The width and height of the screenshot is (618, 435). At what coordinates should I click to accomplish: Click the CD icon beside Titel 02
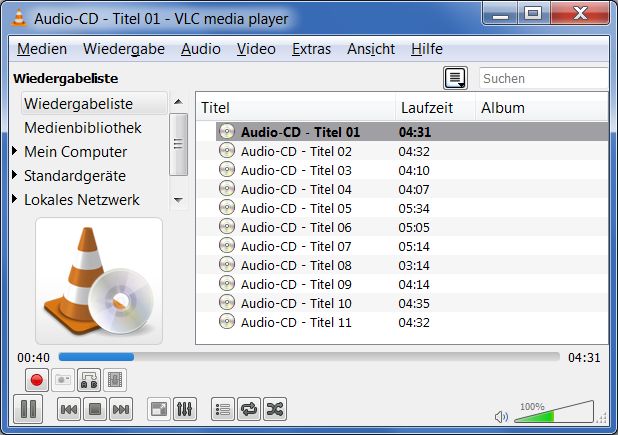pos(227,150)
